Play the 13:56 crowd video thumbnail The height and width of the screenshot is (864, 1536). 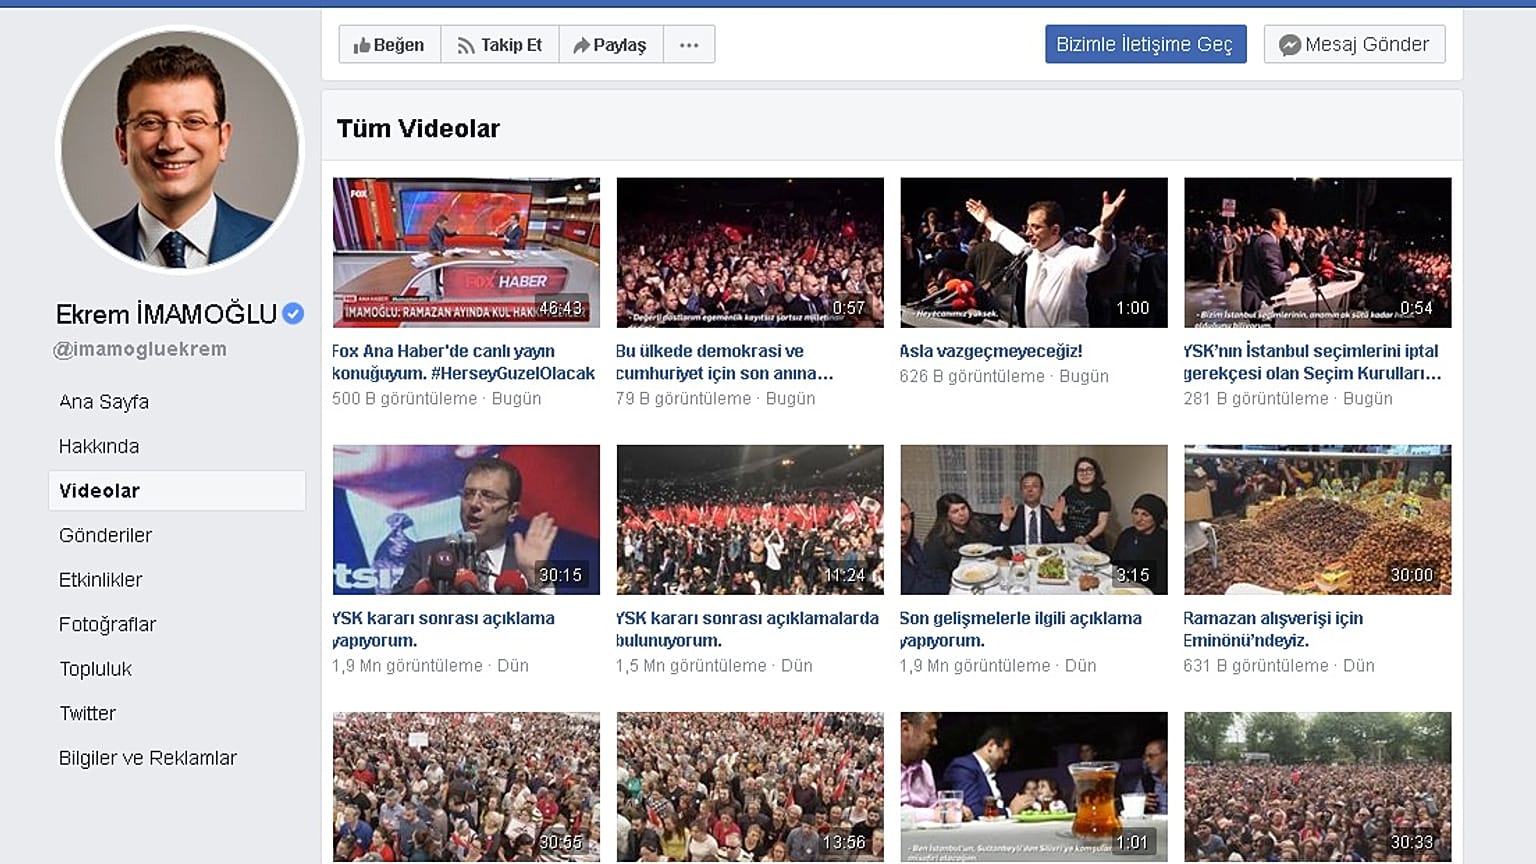pos(750,787)
